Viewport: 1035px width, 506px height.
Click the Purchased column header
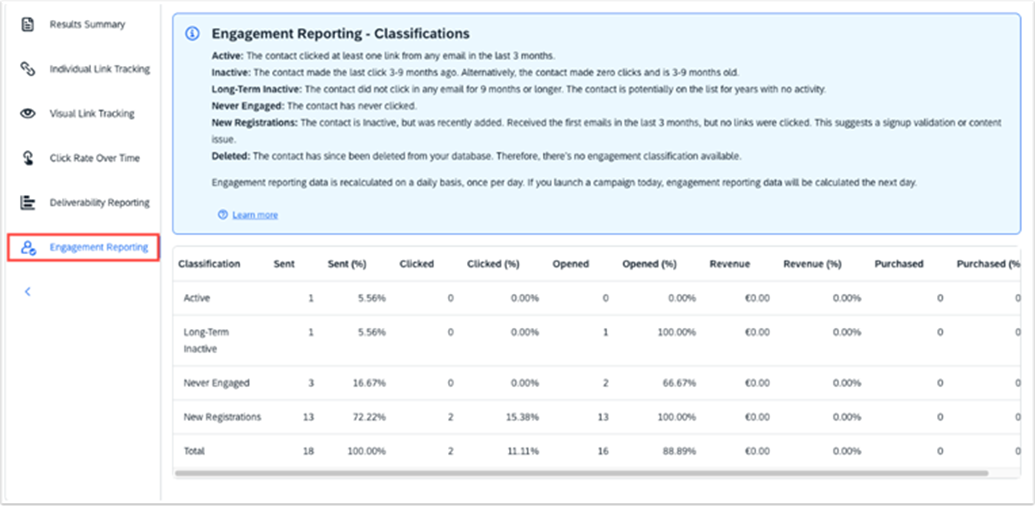(x=899, y=264)
